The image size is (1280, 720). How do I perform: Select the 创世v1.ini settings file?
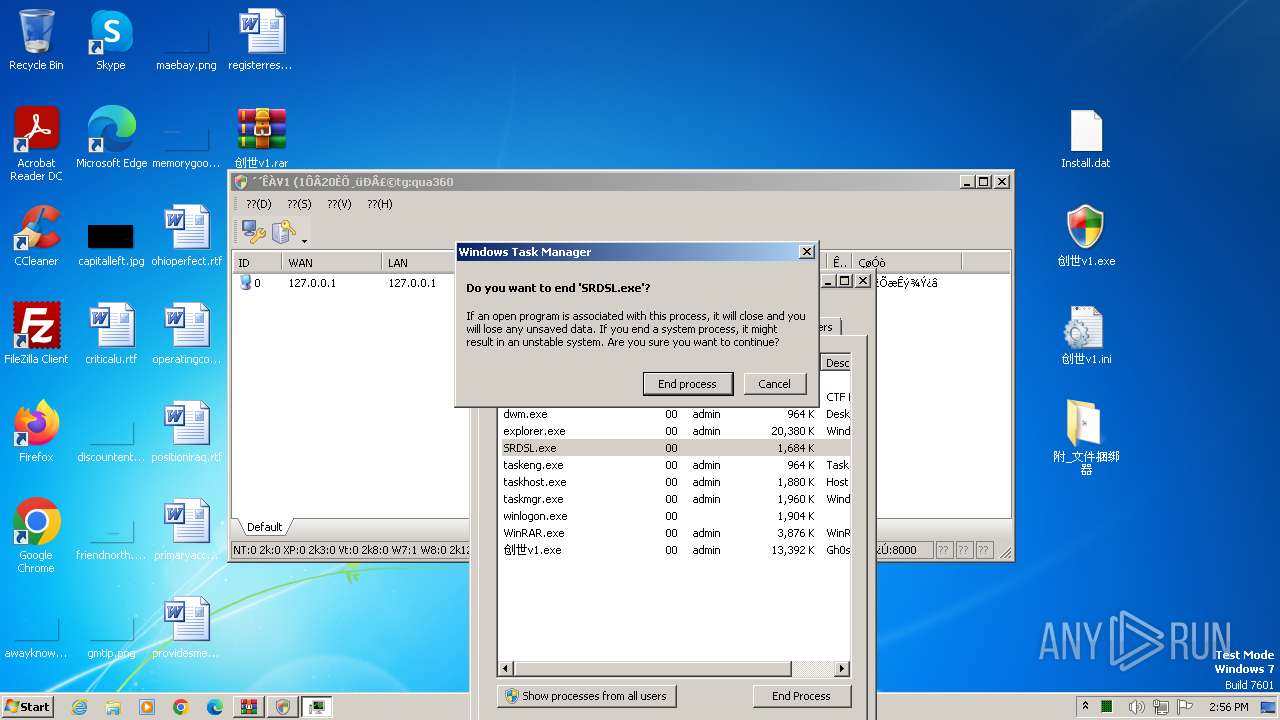tap(1086, 334)
